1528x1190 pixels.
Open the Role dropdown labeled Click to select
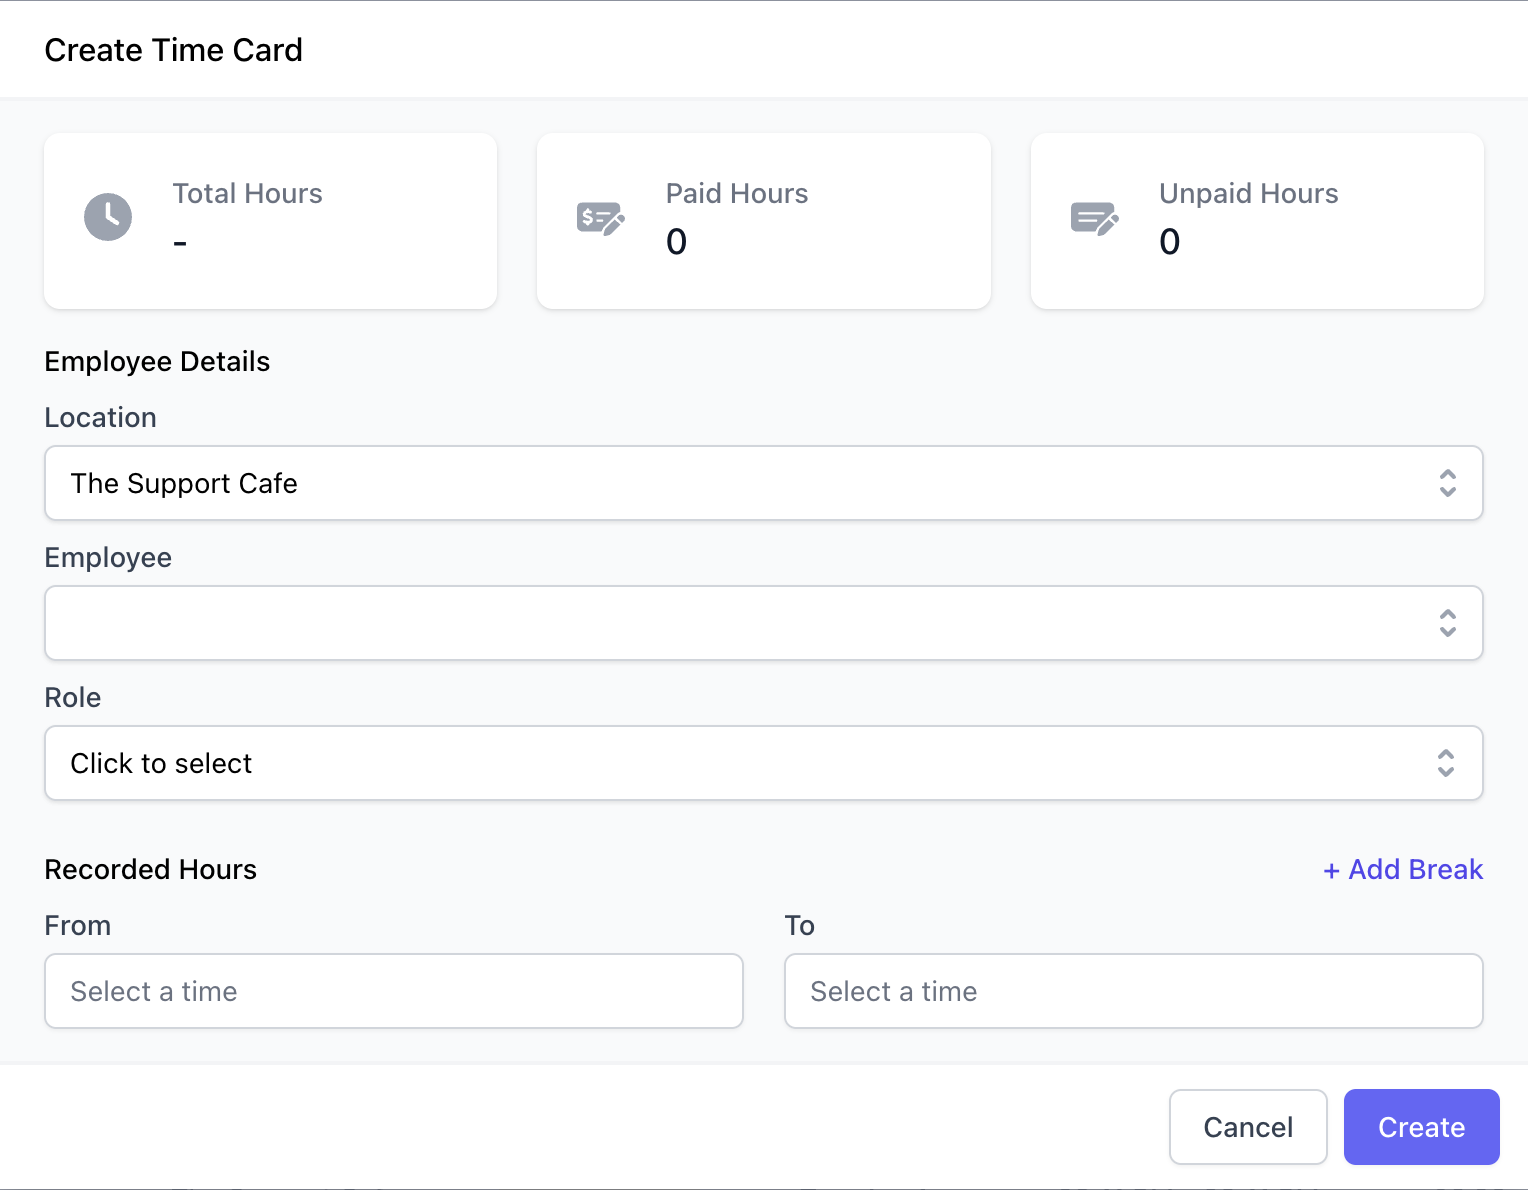point(764,763)
